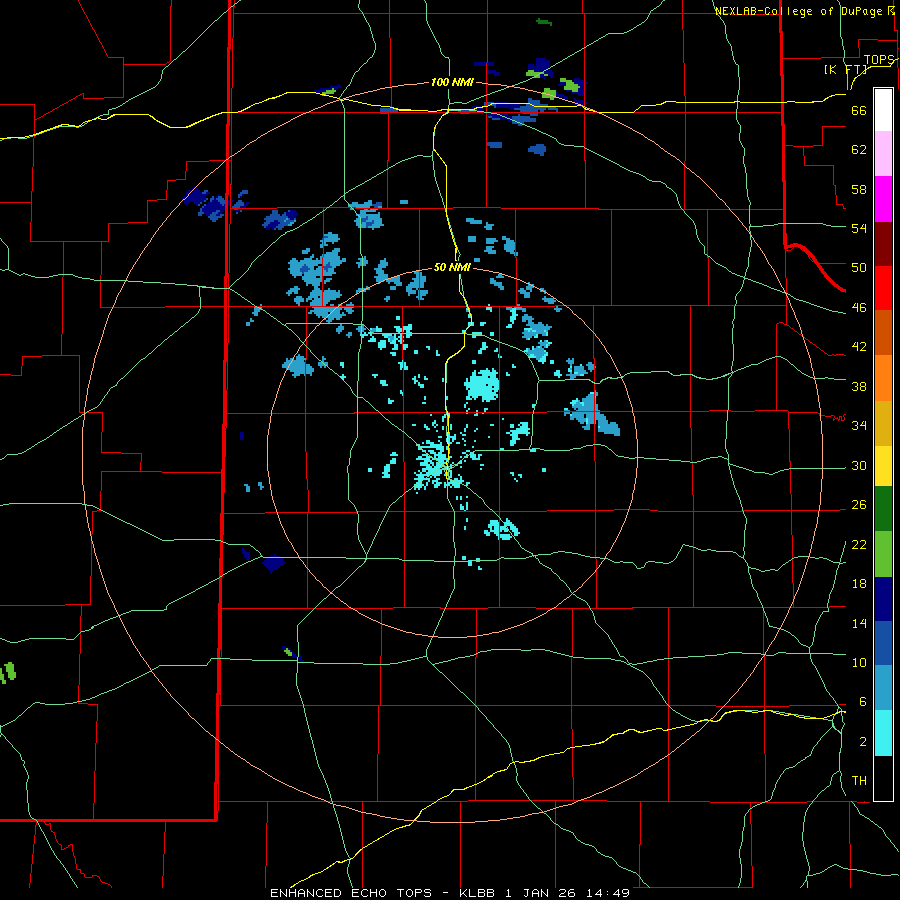Pick the light orange legend swatch
900x900 pixels.
pos(883,378)
